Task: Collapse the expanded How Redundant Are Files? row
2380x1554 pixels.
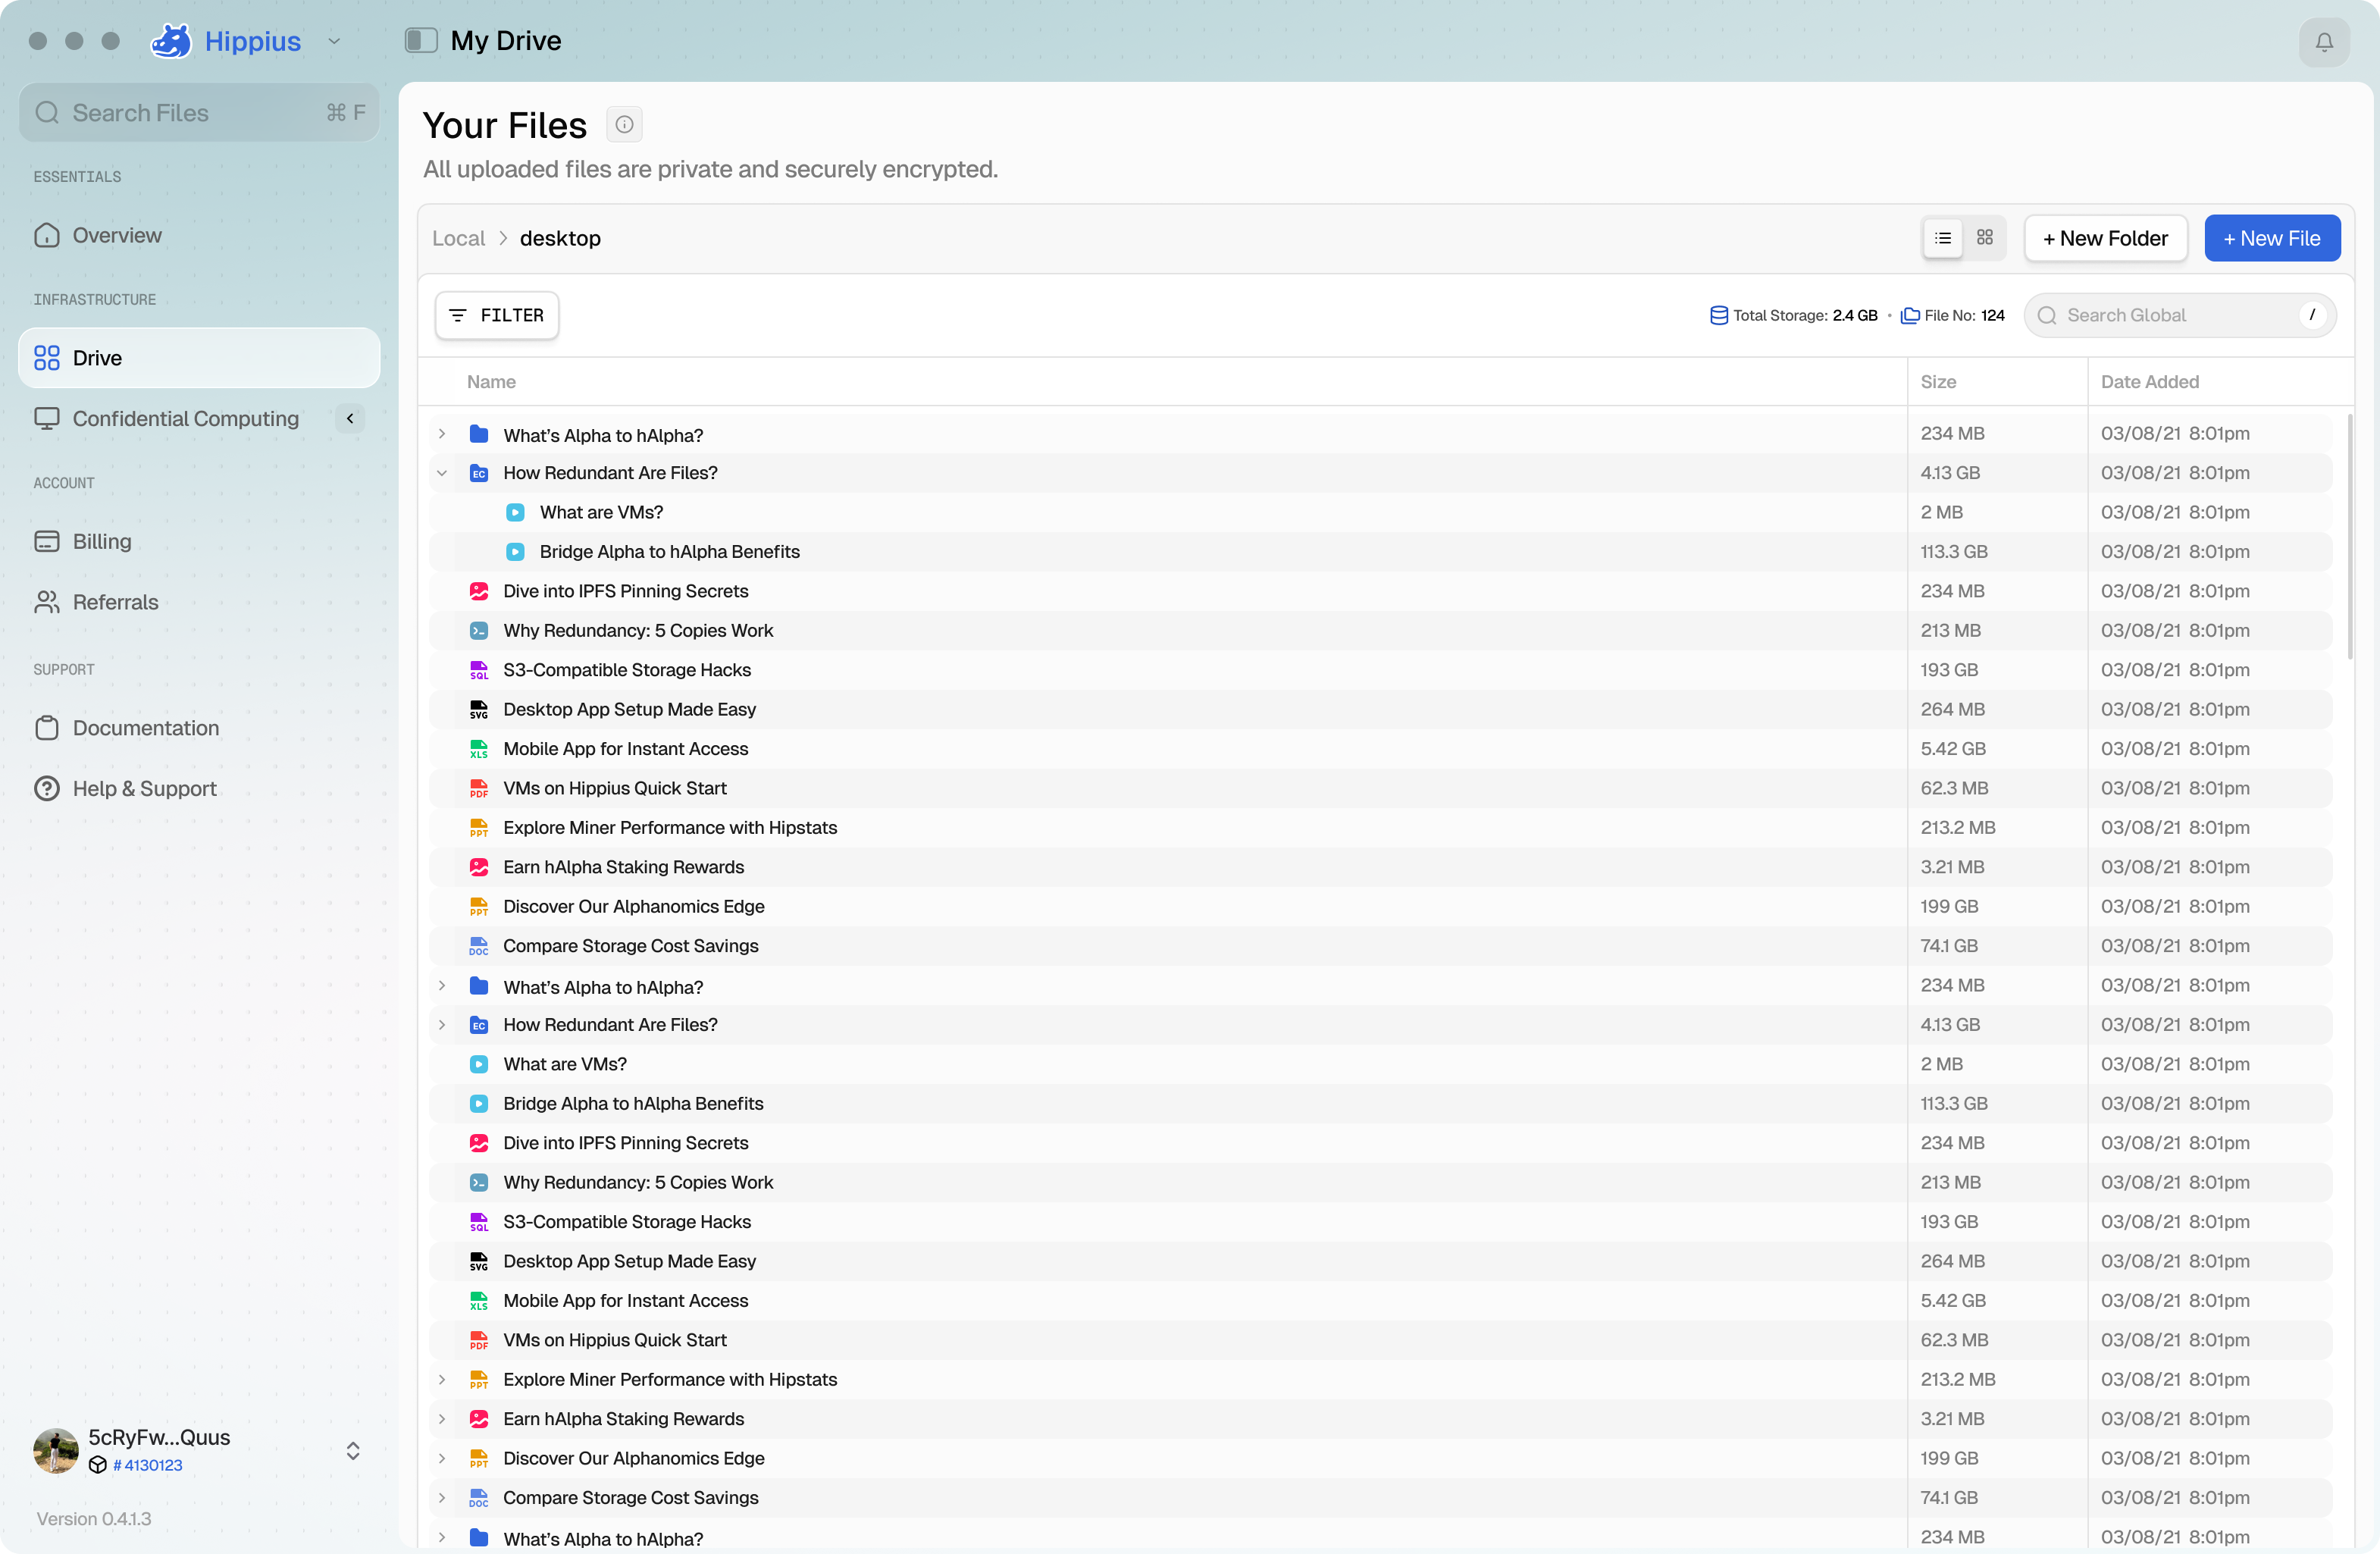Action: [442, 473]
